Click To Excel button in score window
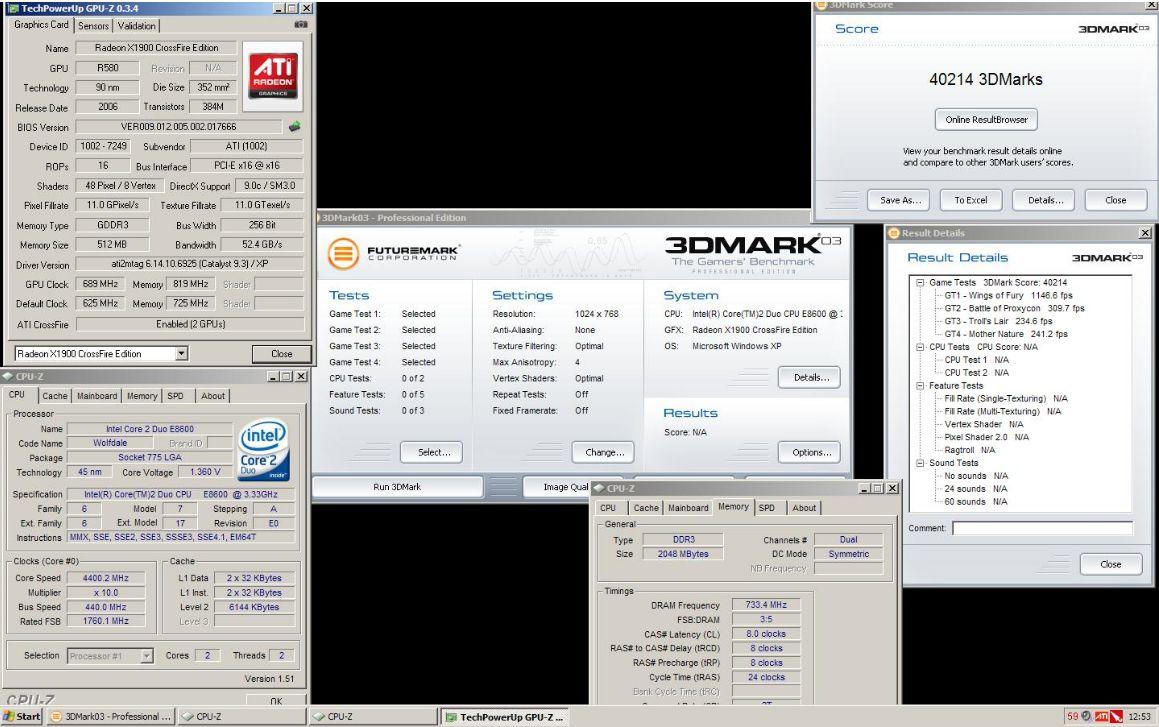 click(x=971, y=200)
